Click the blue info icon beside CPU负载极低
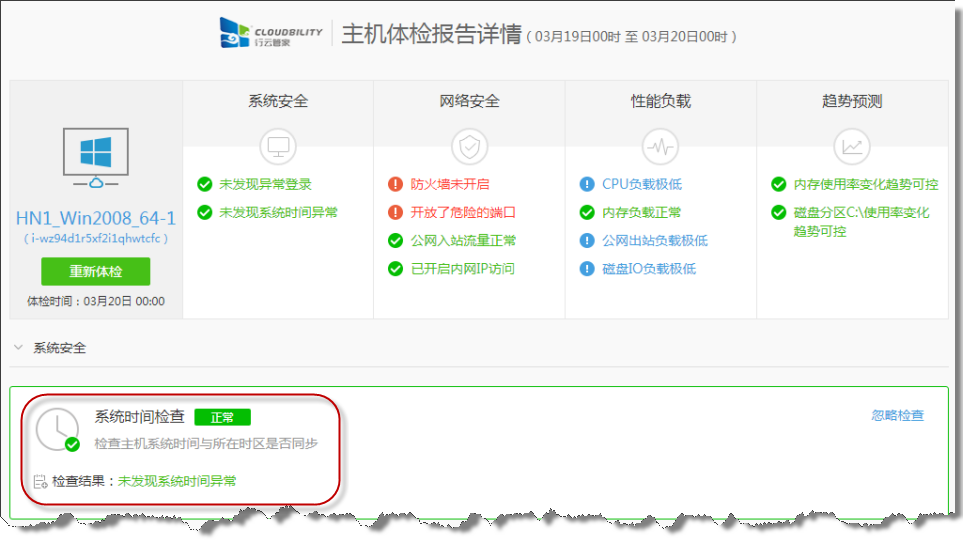Image resolution: width=963 pixels, height=540 pixels. [x=587, y=184]
